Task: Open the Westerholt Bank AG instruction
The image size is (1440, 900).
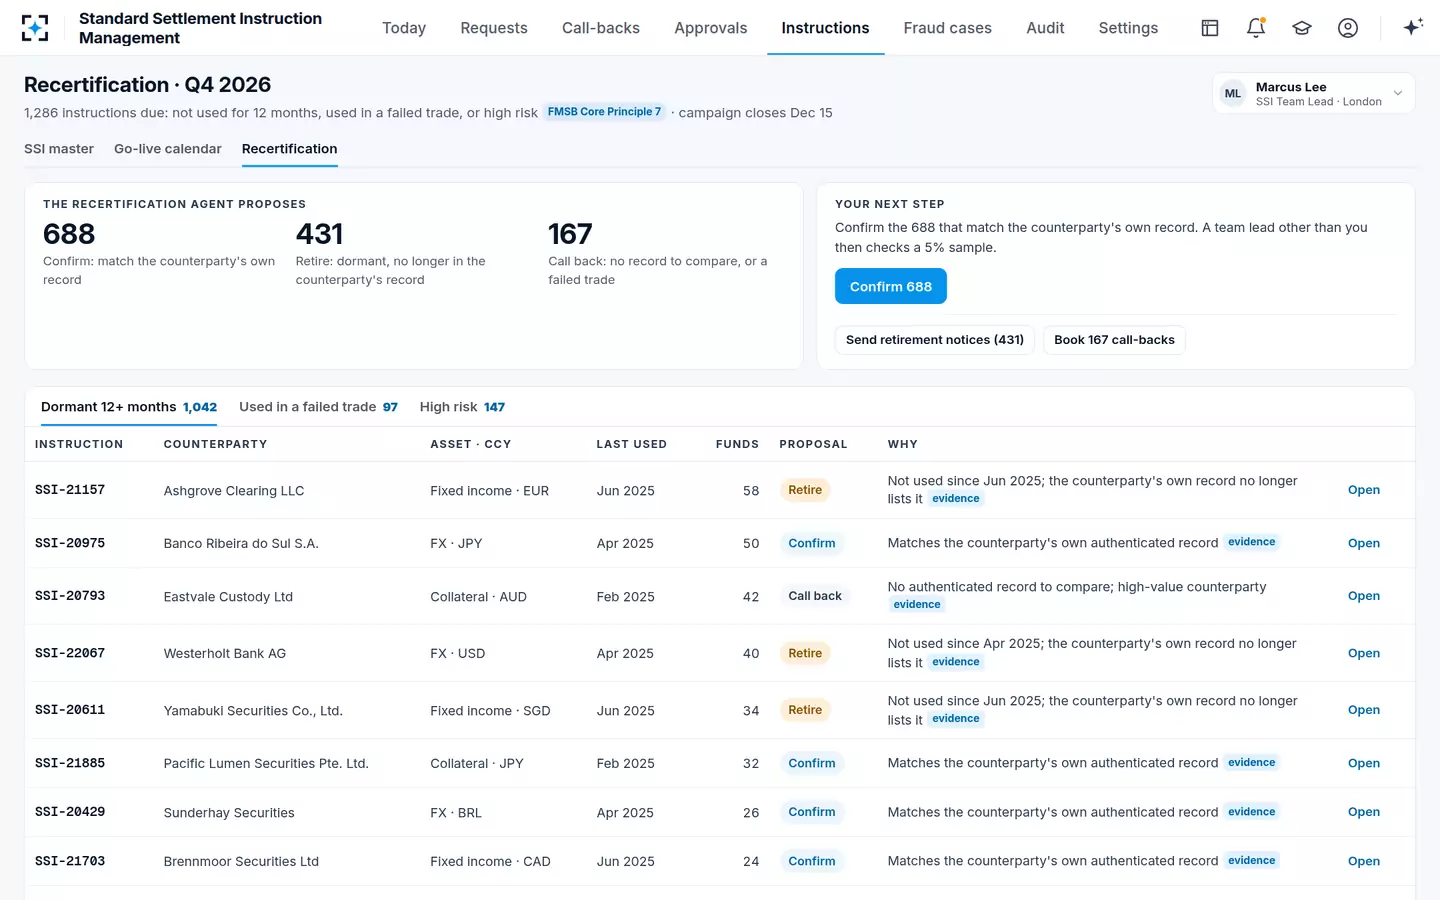Action: coord(1364,653)
